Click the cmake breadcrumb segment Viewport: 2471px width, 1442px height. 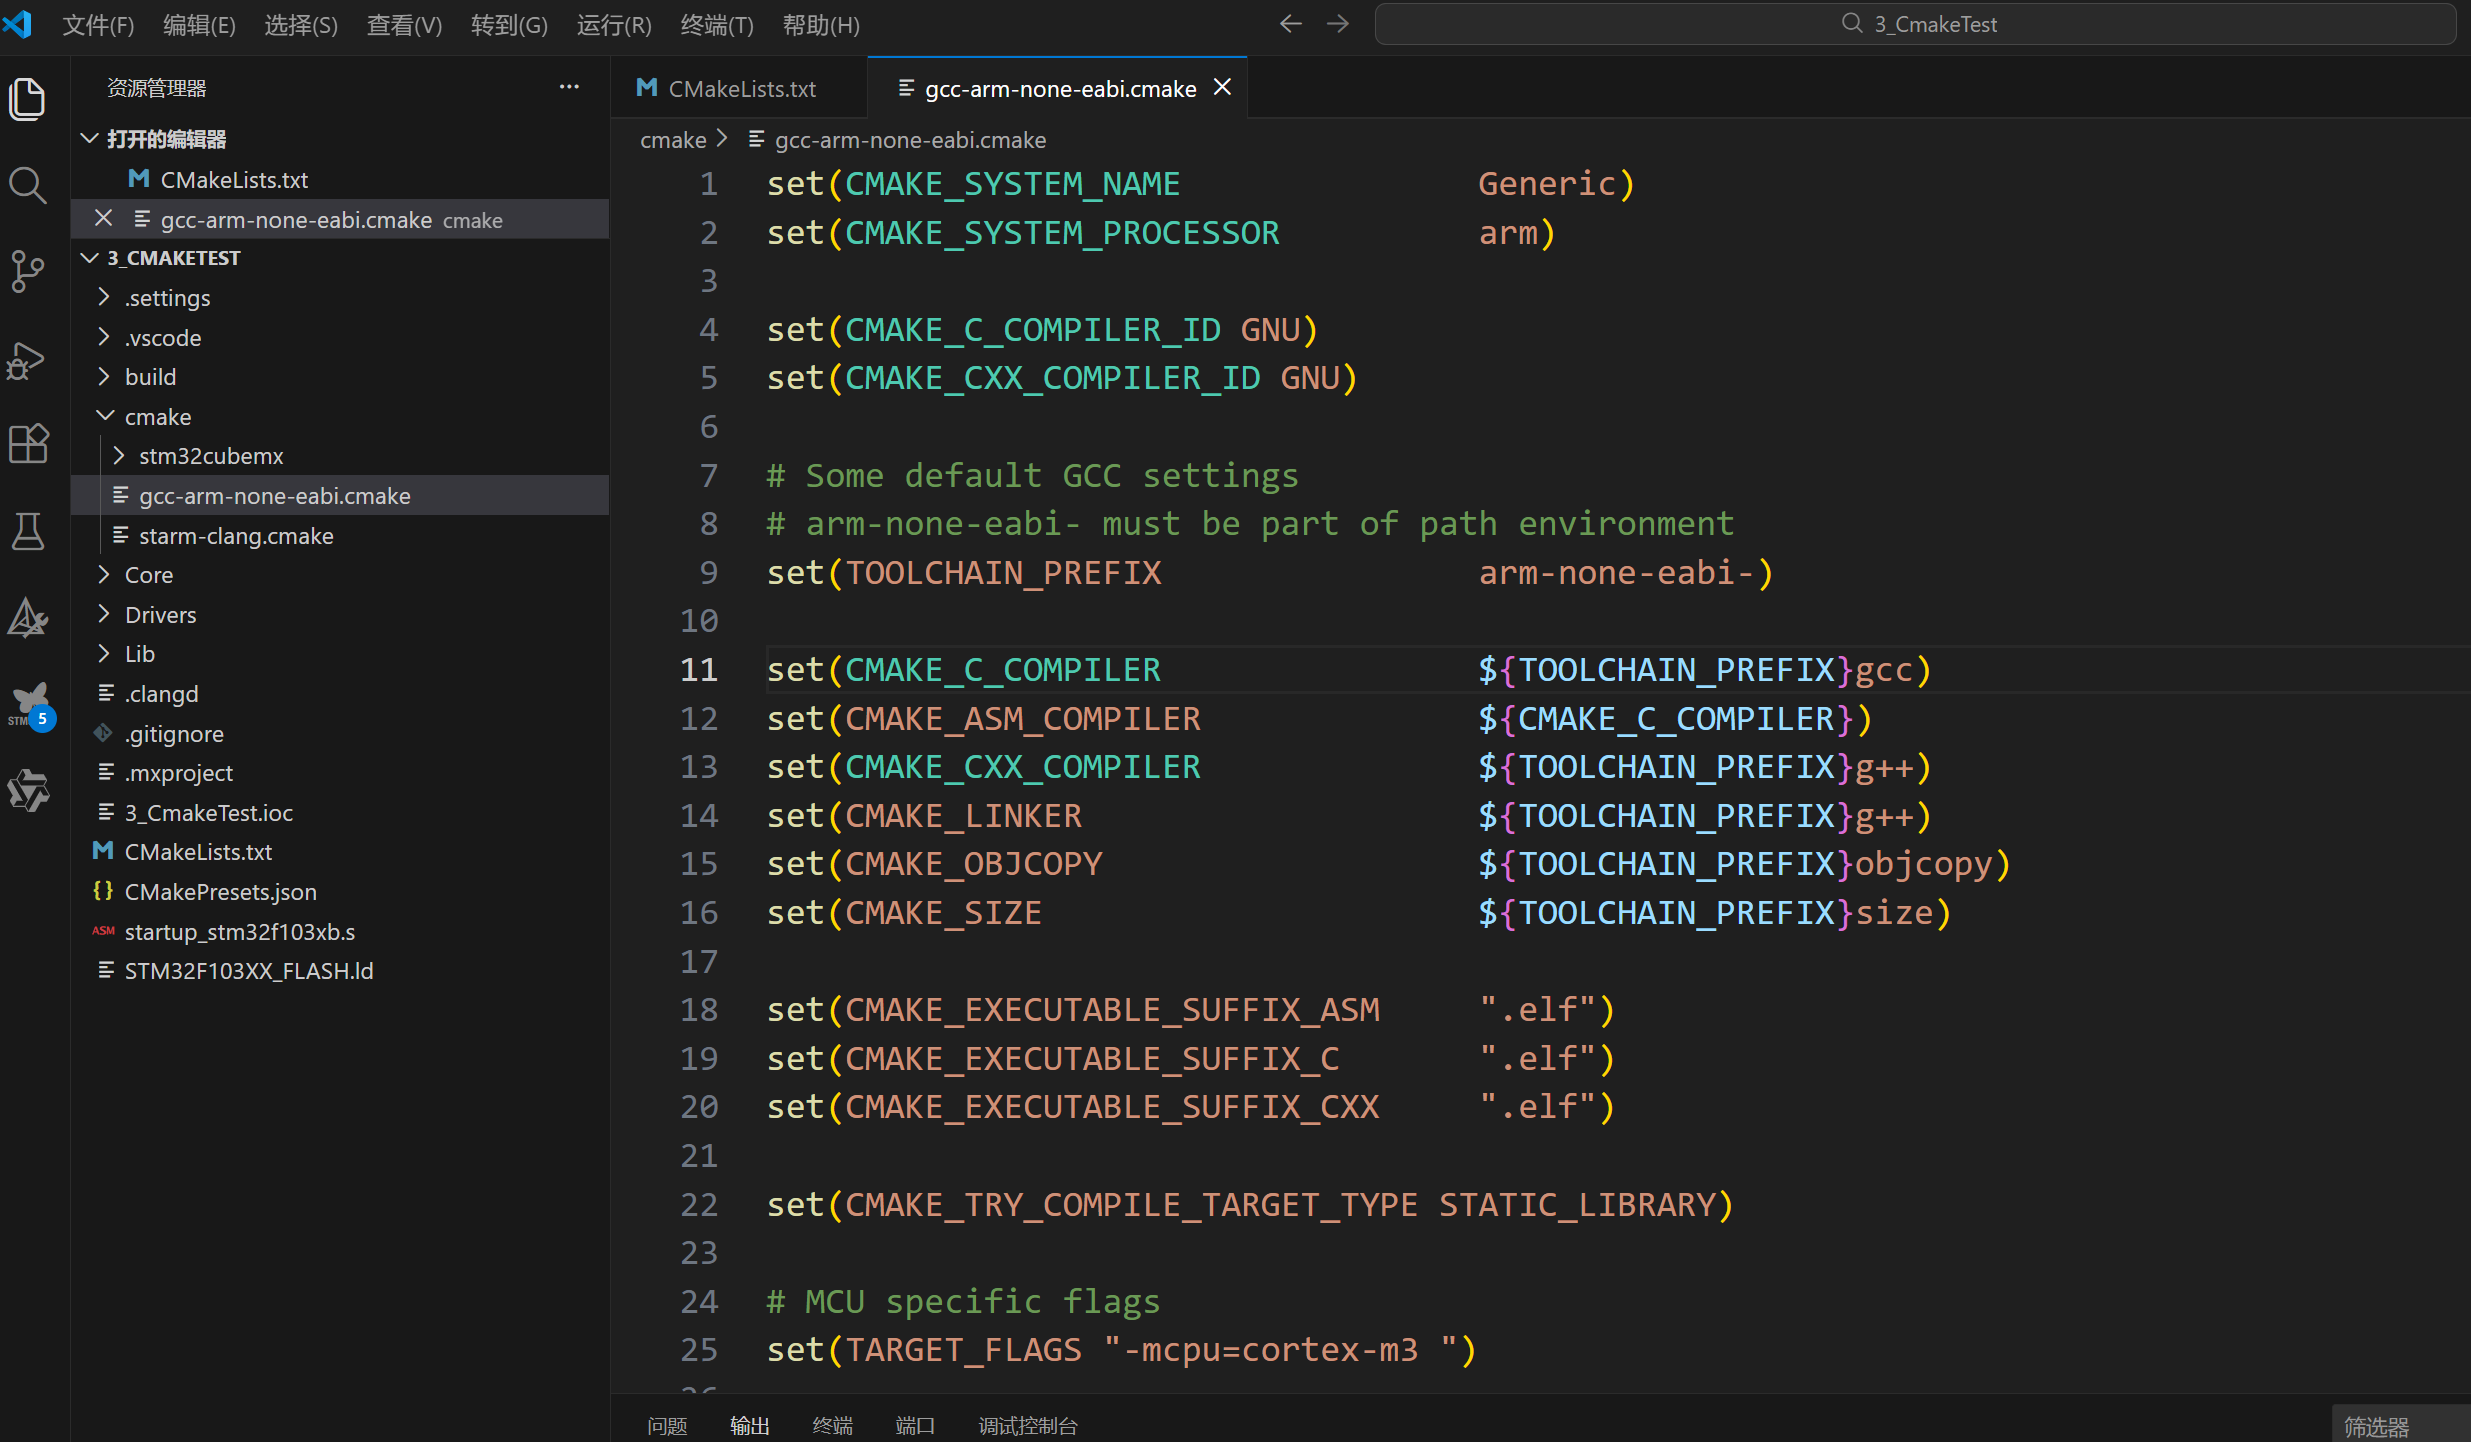tap(673, 140)
